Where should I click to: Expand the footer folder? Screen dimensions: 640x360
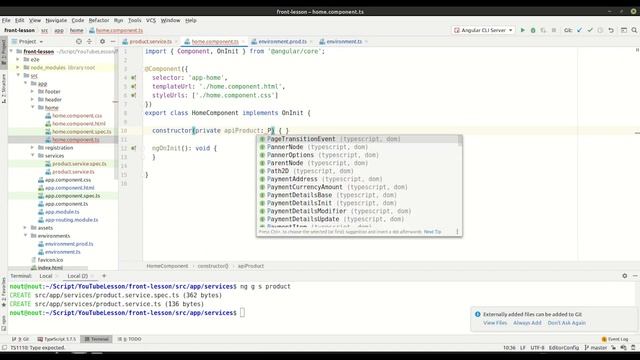point(33,91)
